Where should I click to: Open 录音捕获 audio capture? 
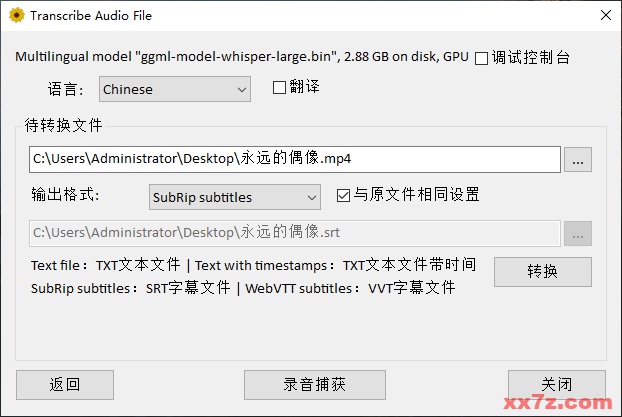point(314,385)
